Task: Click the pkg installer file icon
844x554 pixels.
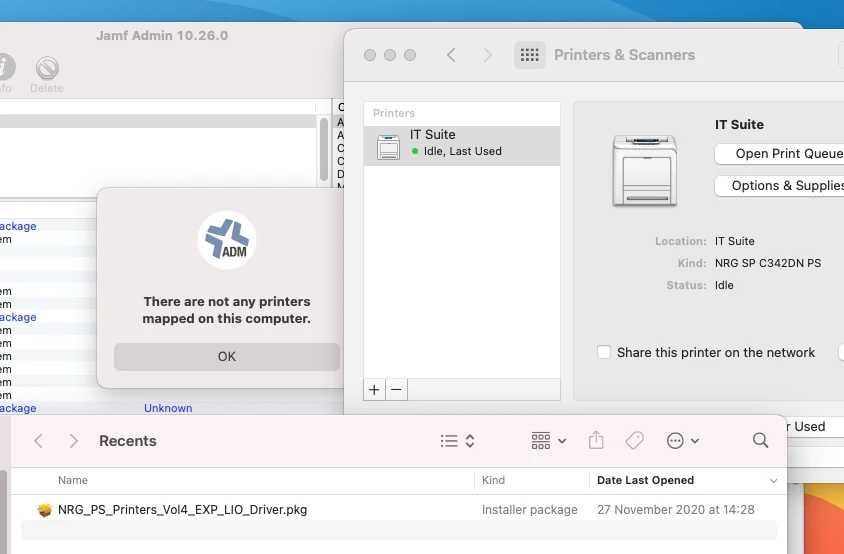Action: [x=45, y=510]
